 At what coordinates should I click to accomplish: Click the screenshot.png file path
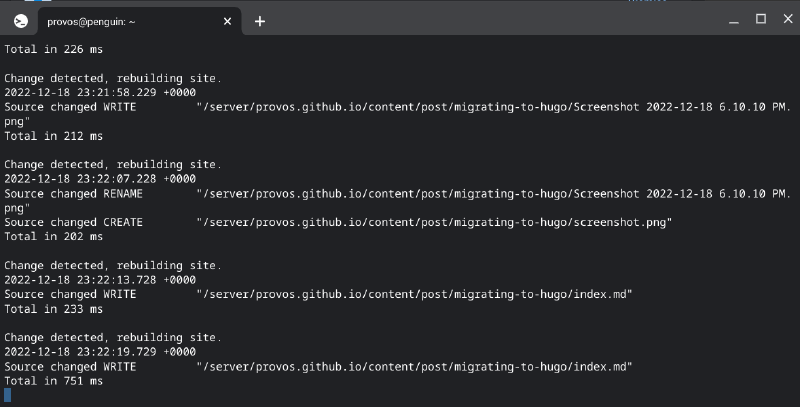(x=435, y=222)
